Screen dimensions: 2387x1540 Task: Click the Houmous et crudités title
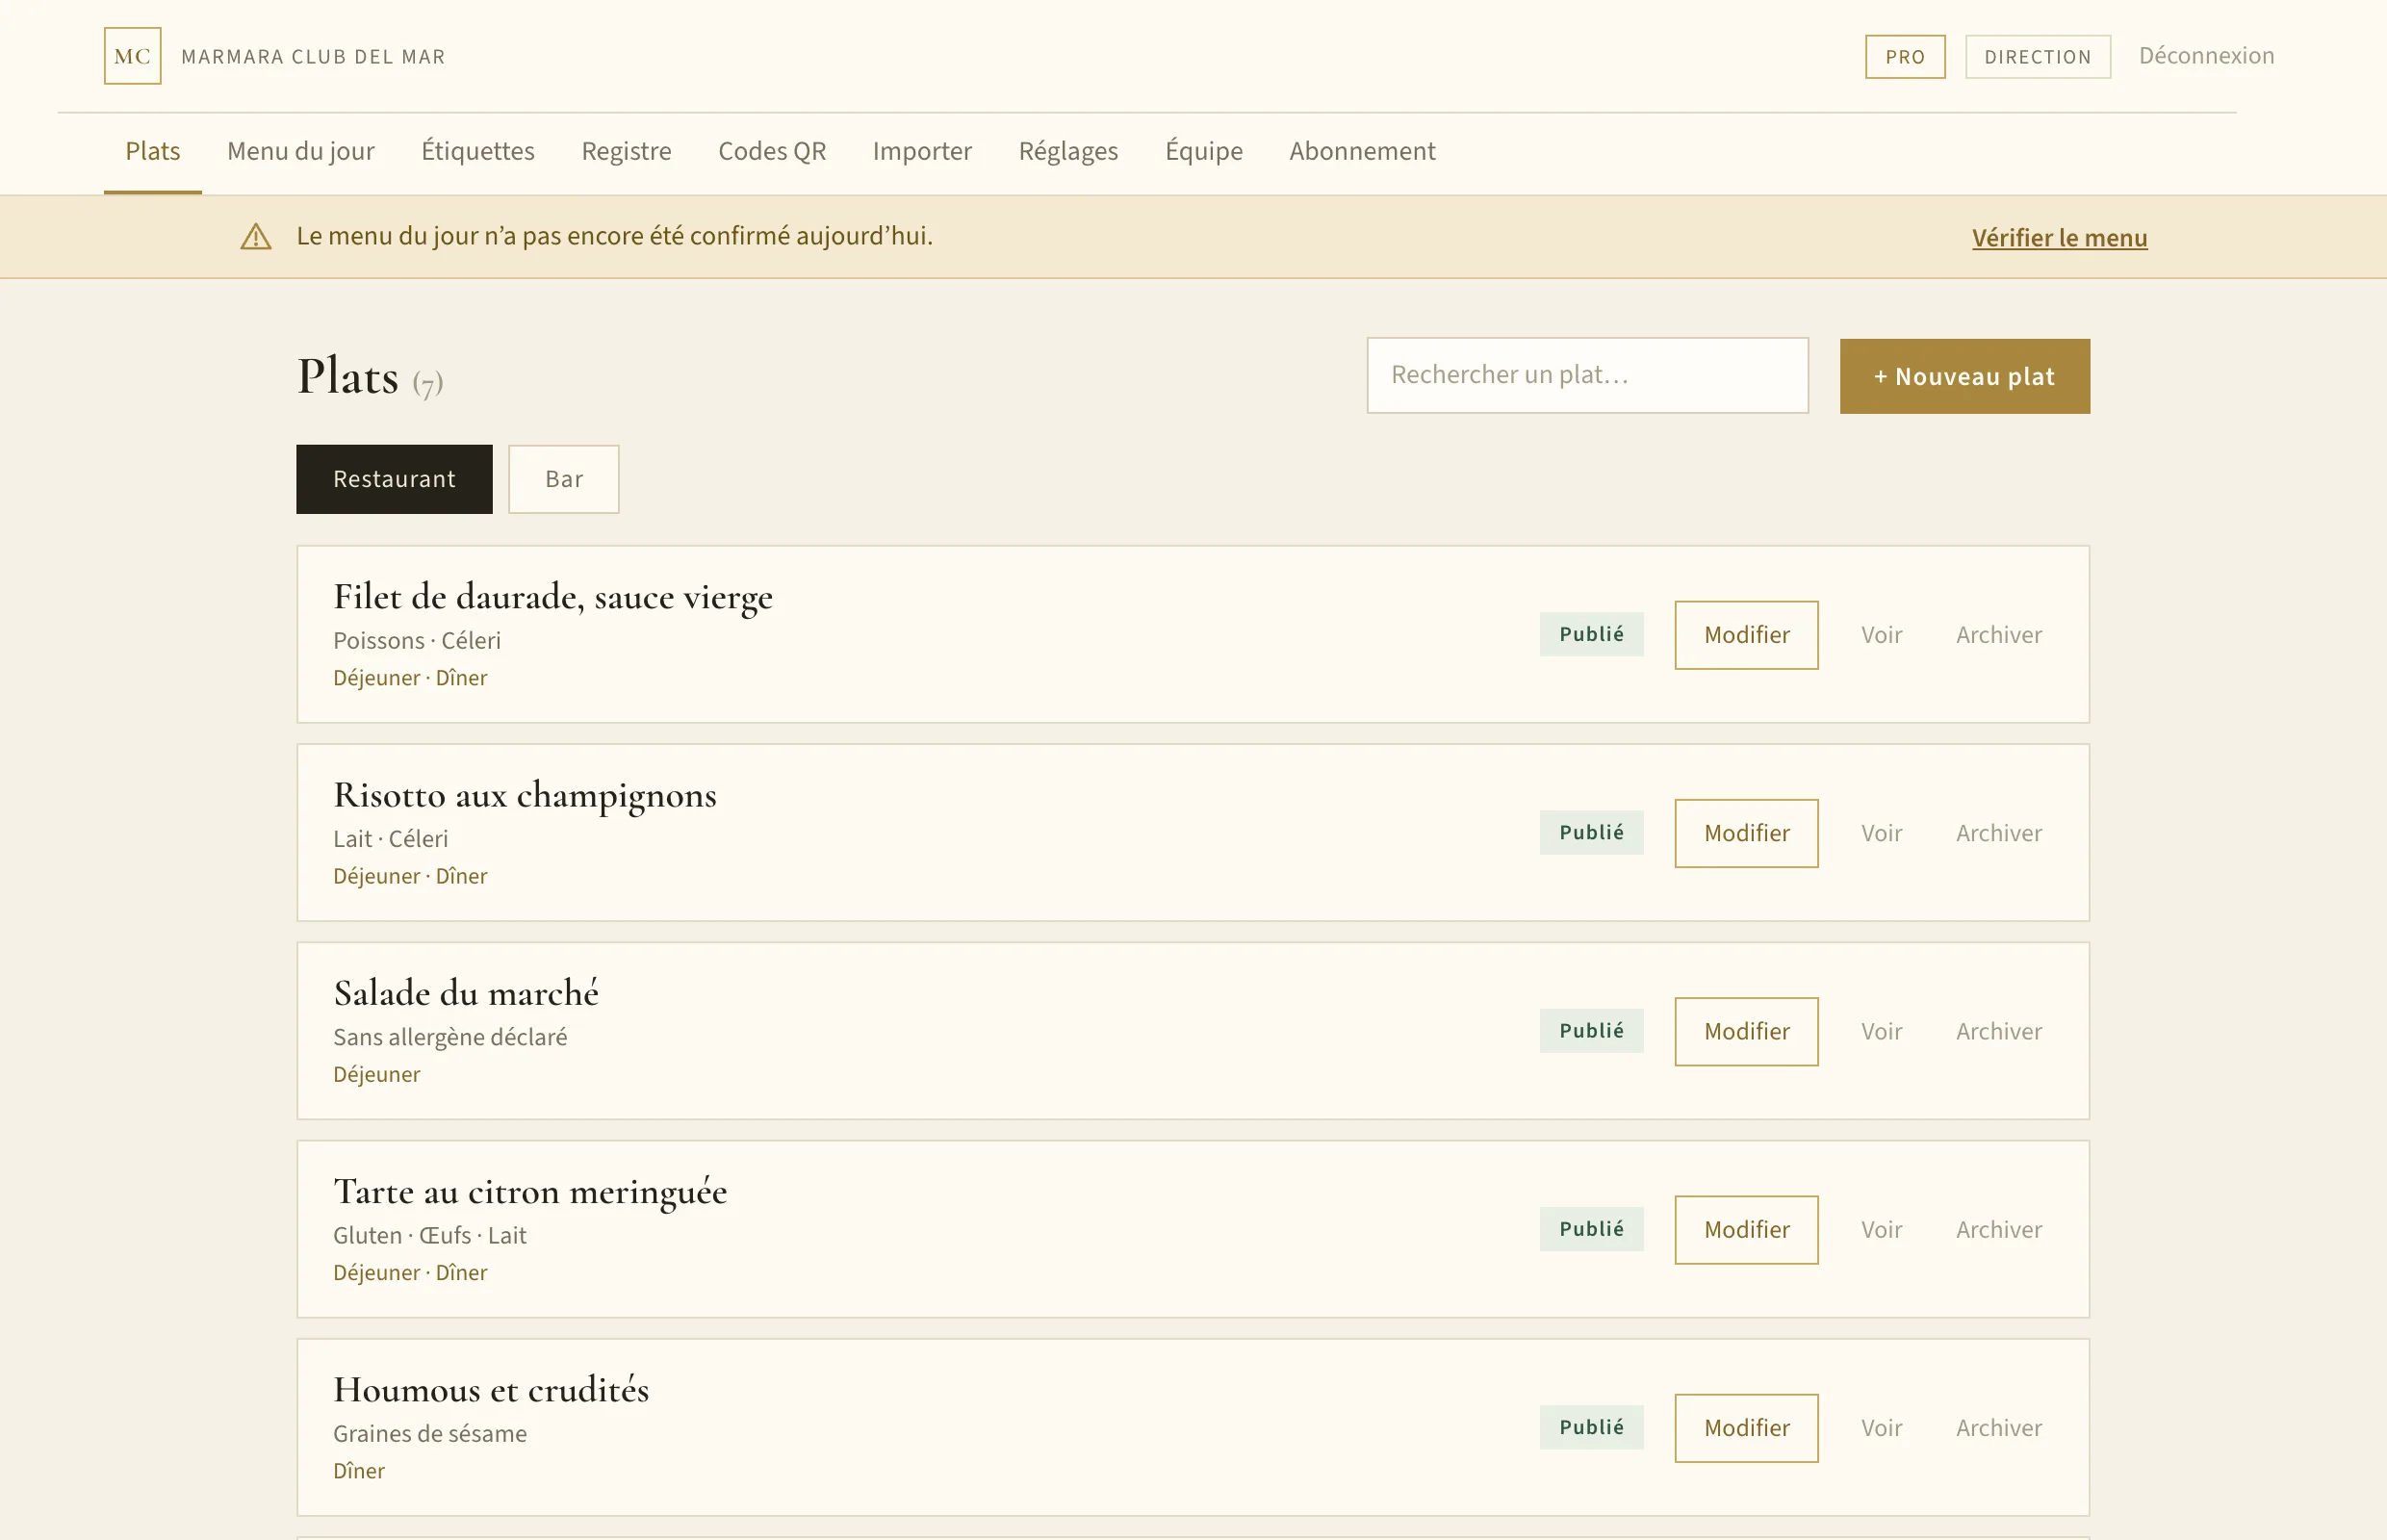point(491,1390)
